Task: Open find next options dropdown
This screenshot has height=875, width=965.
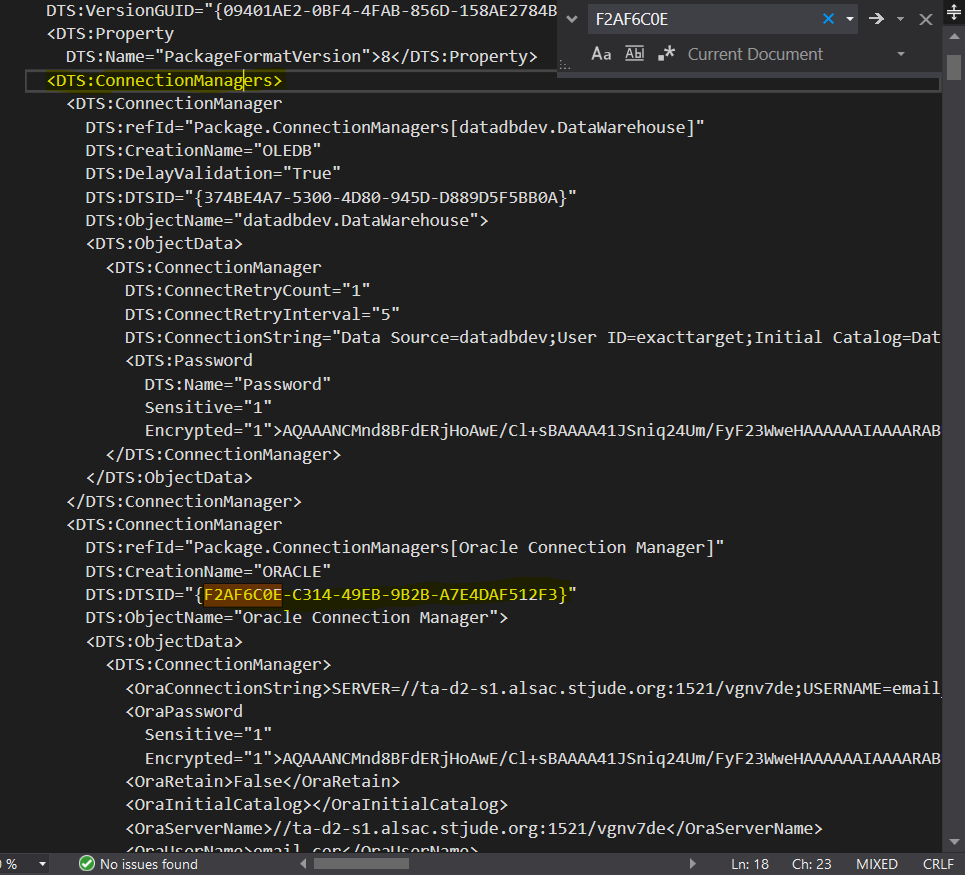Action: [900, 19]
